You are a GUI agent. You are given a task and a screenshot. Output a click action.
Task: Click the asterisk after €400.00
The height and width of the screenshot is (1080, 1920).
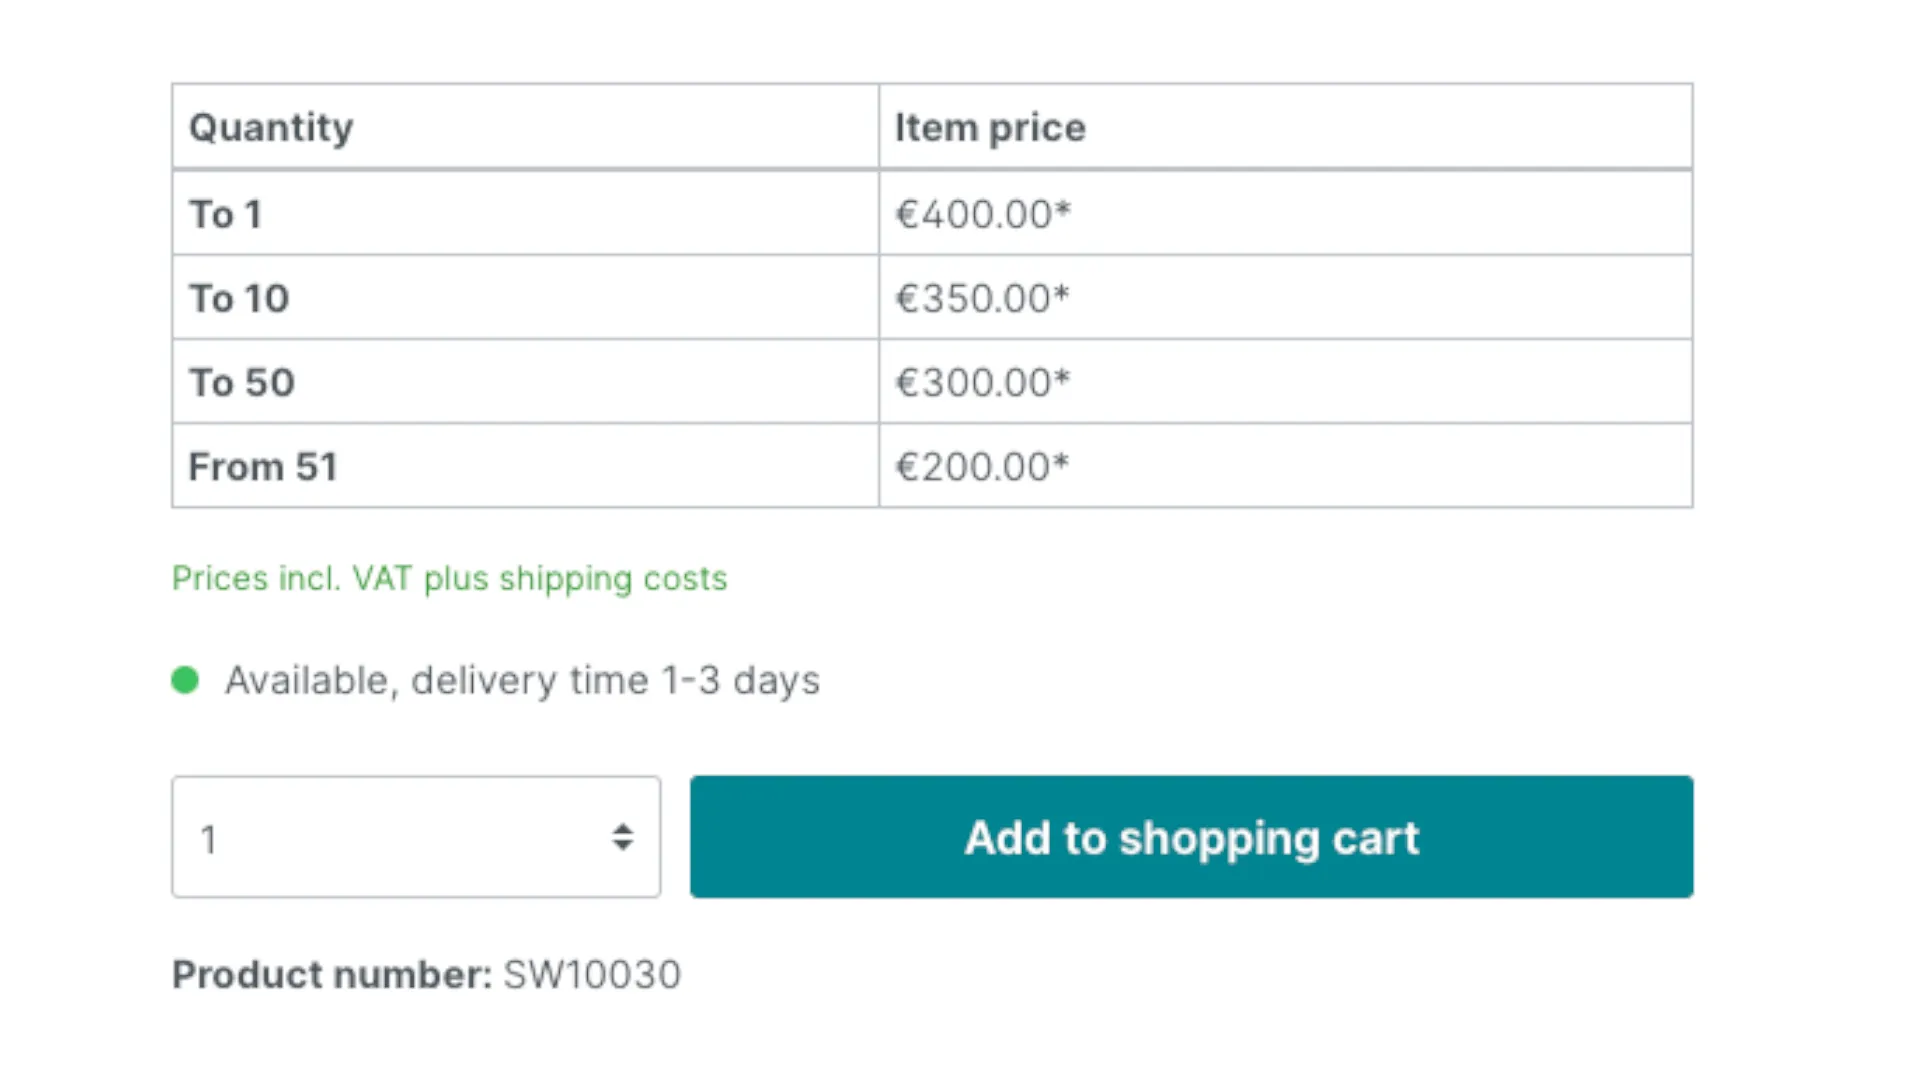(x=1063, y=208)
